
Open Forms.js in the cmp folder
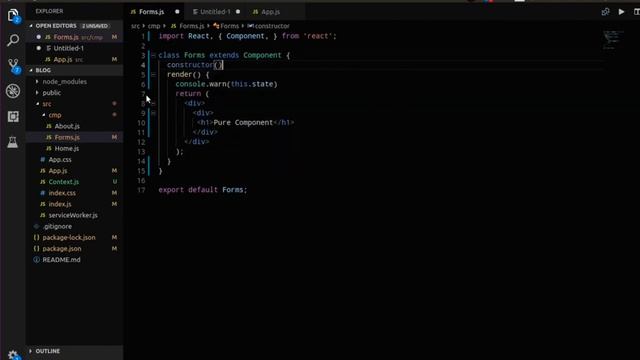75,138
